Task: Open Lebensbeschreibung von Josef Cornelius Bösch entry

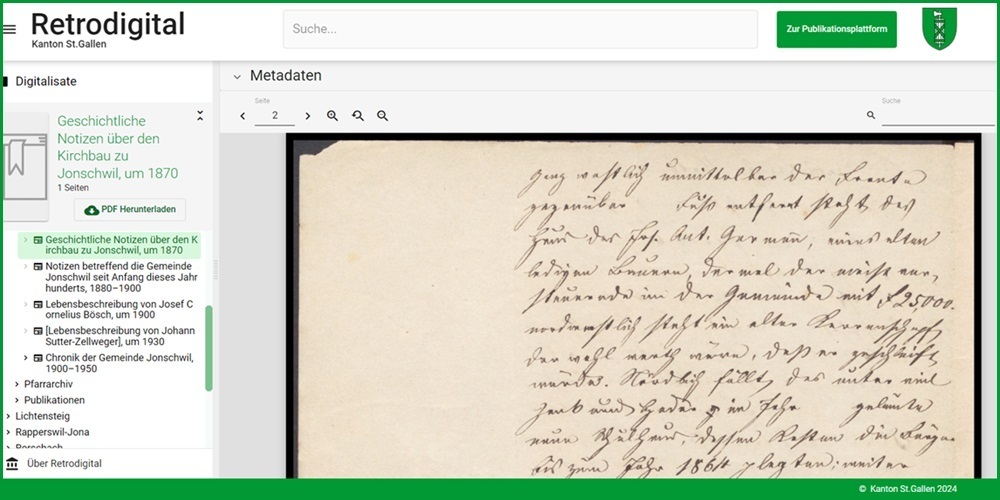Action: point(118,309)
